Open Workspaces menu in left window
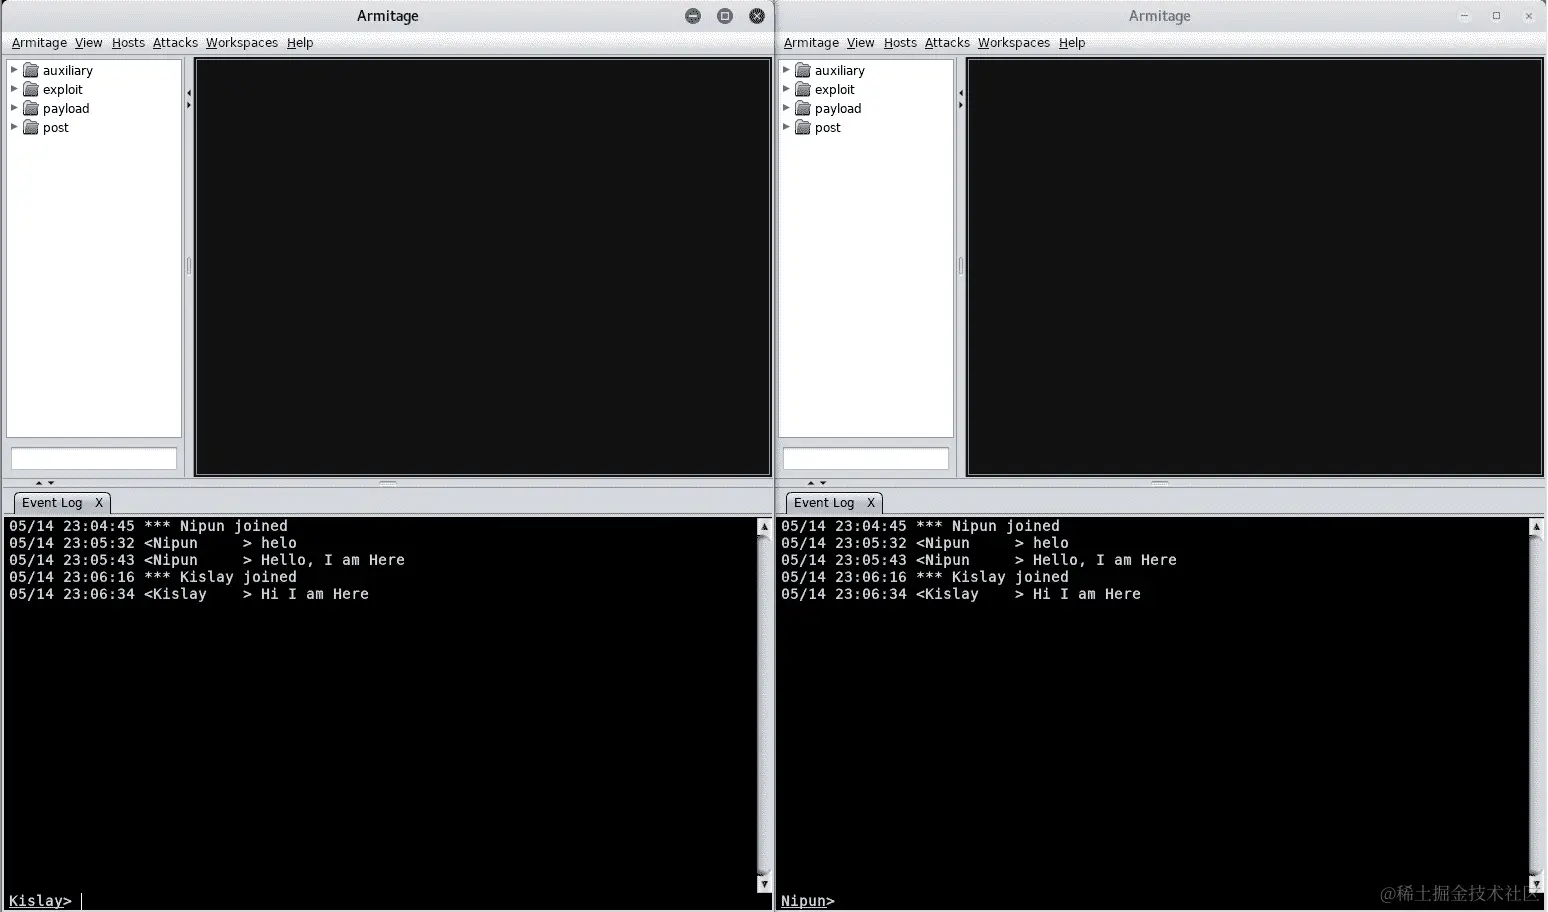This screenshot has height=912, width=1548. pyautogui.click(x=242, y=43)
